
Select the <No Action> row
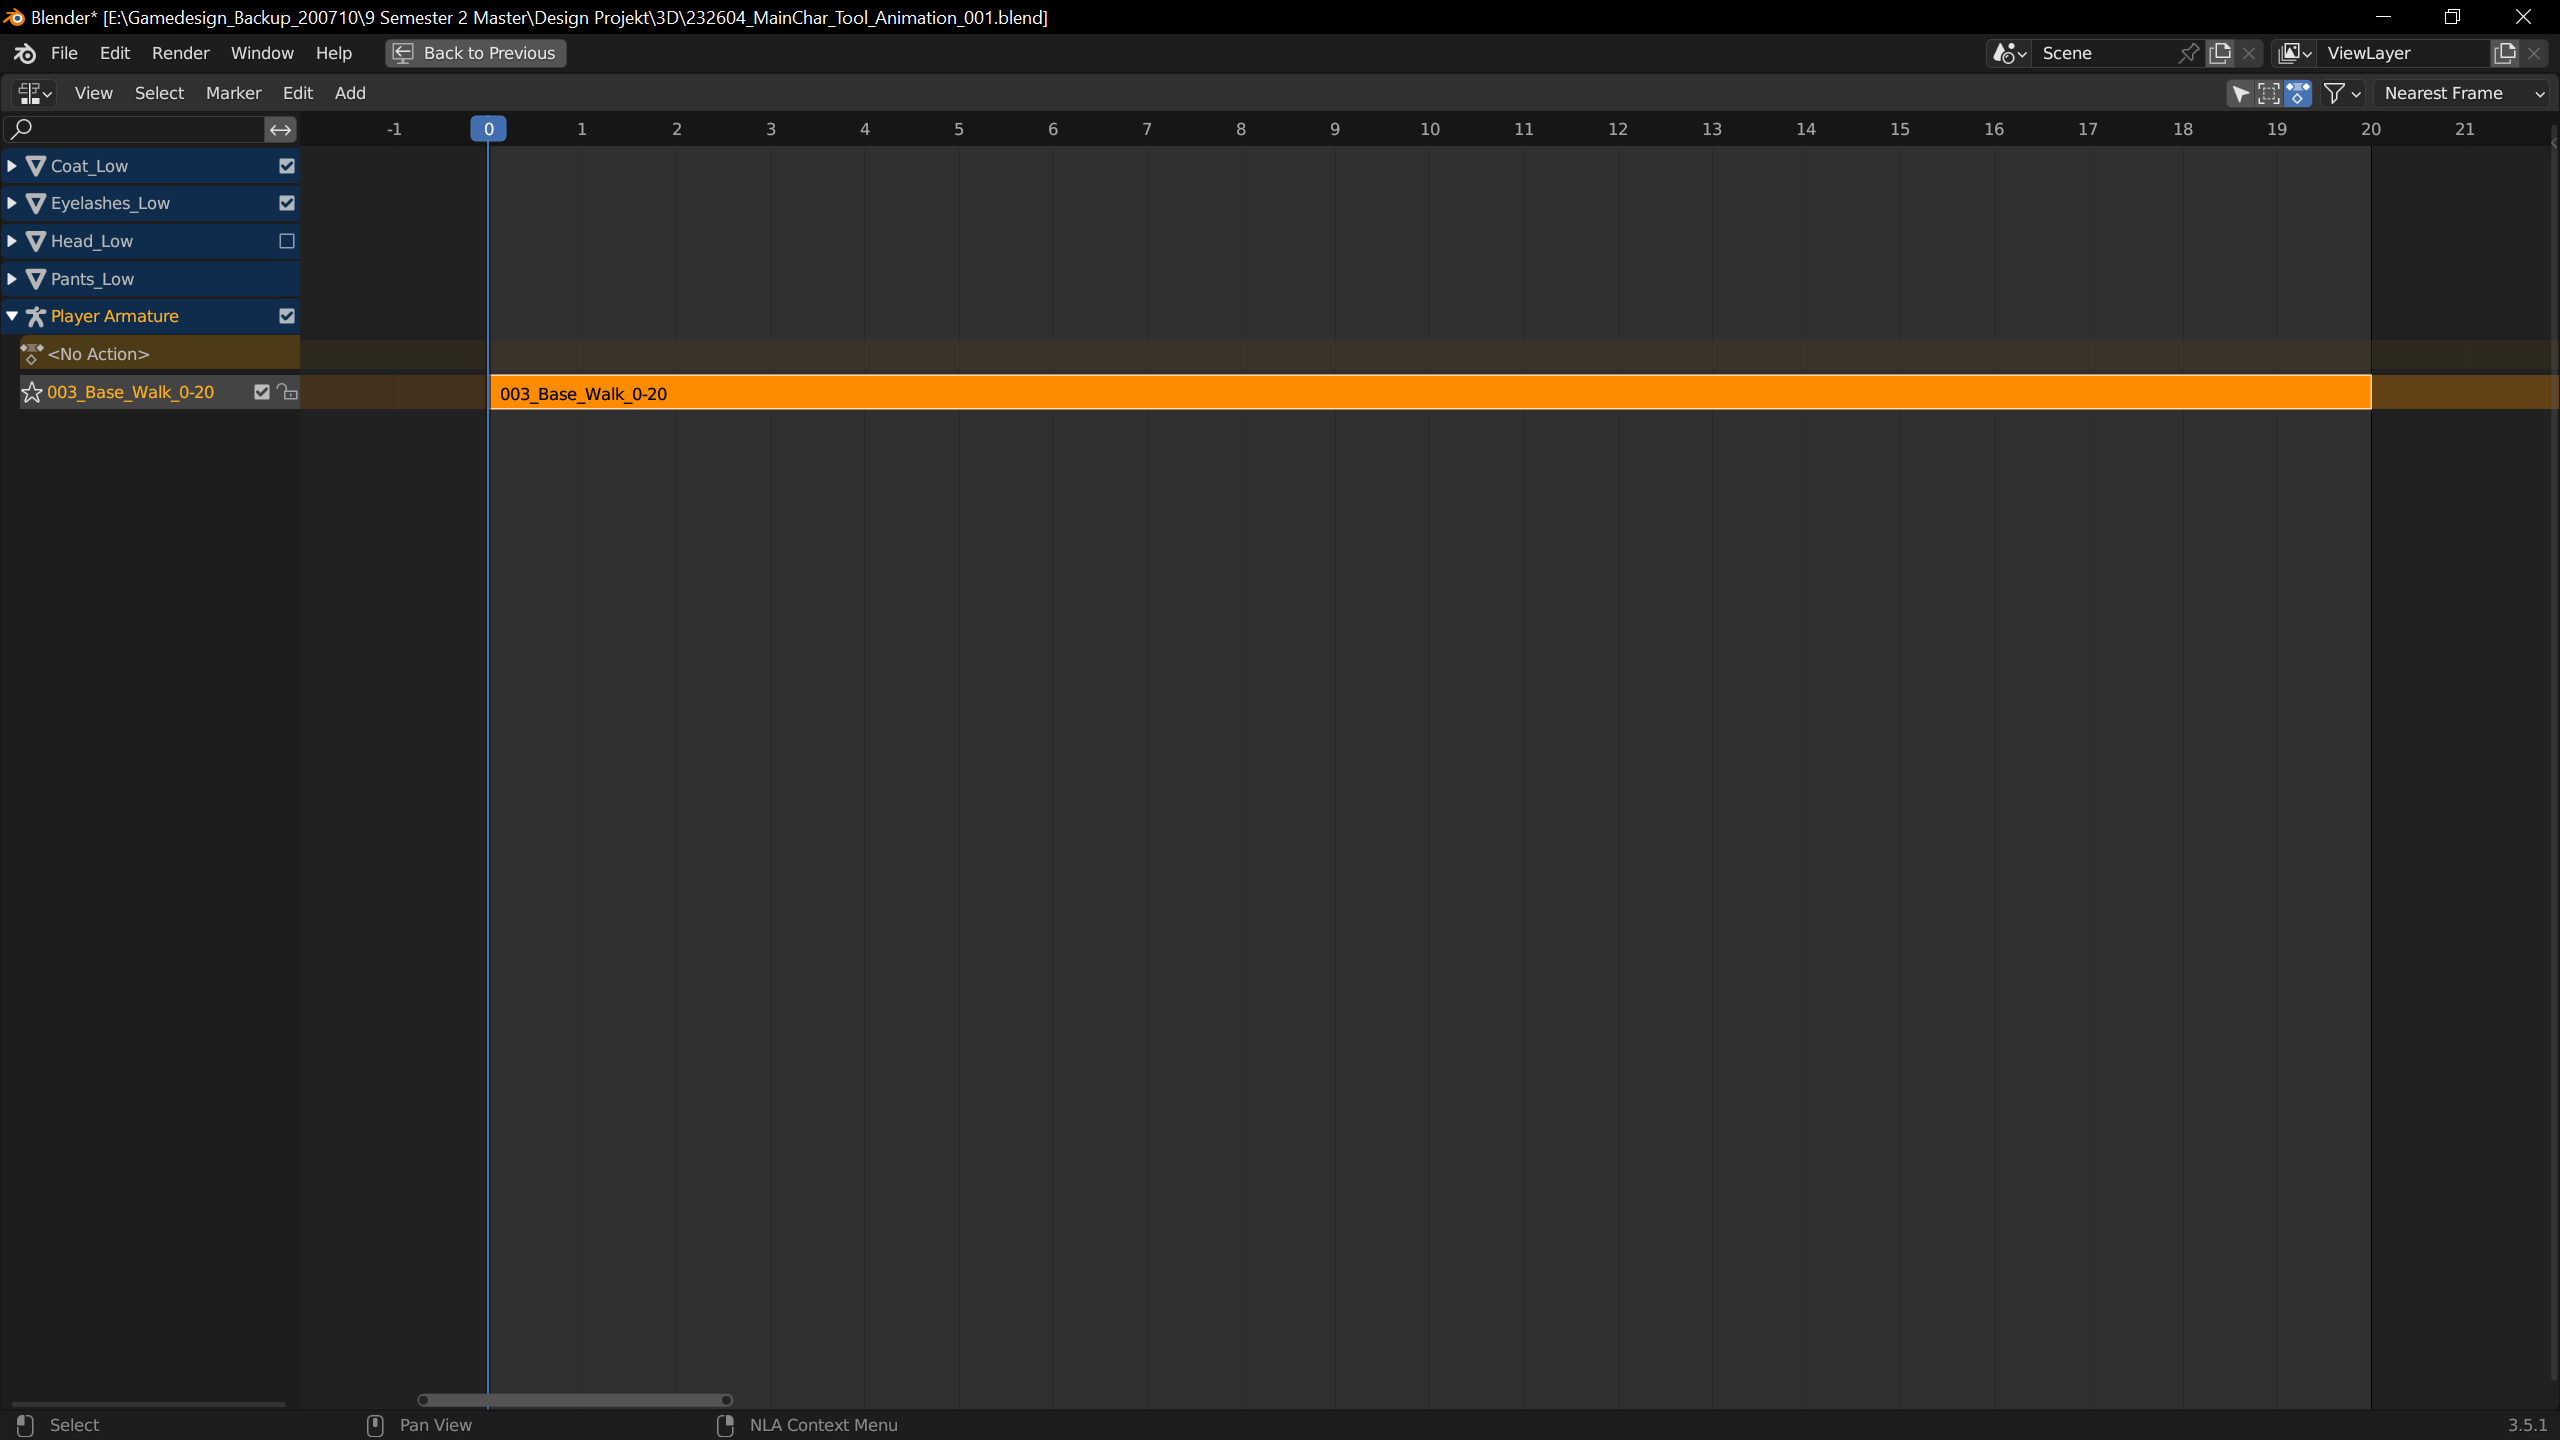[159, 354]
